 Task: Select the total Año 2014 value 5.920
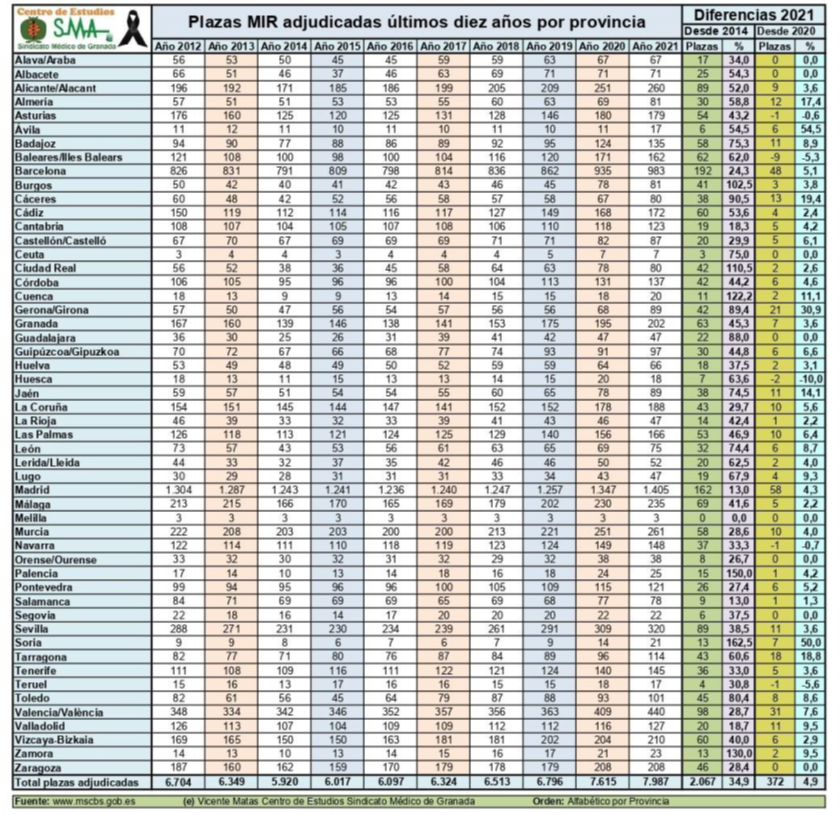coord(285,782)
